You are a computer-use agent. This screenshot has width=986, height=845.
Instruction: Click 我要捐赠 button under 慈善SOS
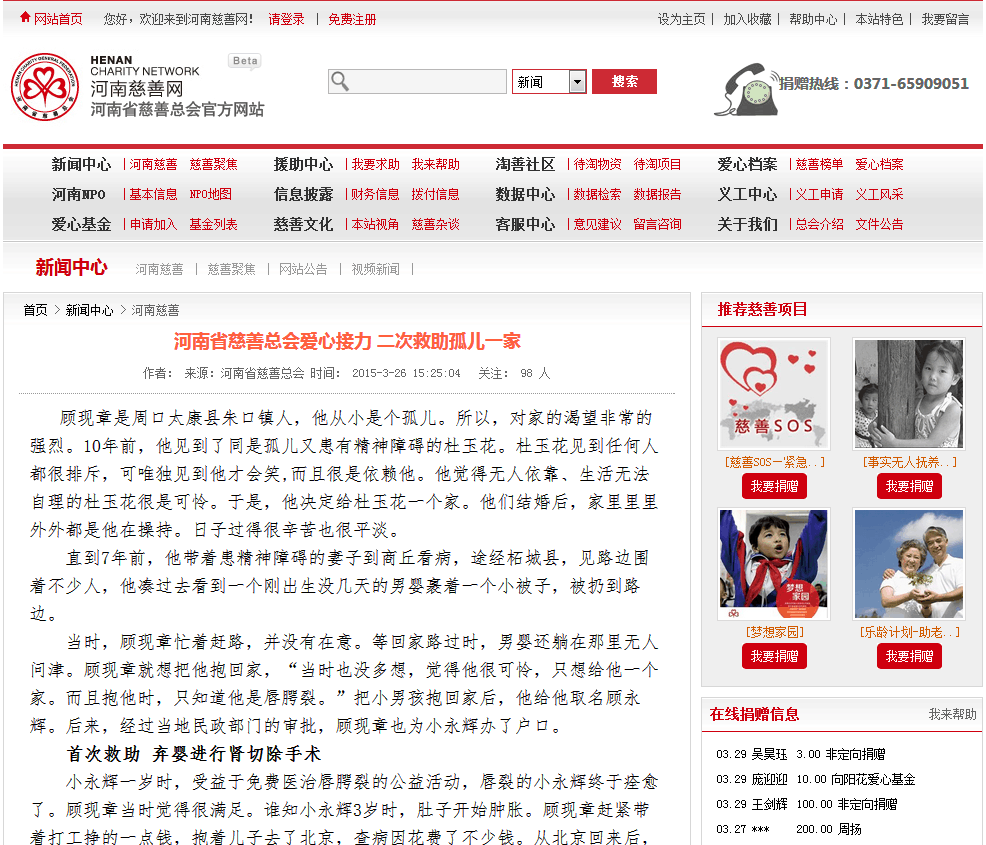click(x=774, y=486)
